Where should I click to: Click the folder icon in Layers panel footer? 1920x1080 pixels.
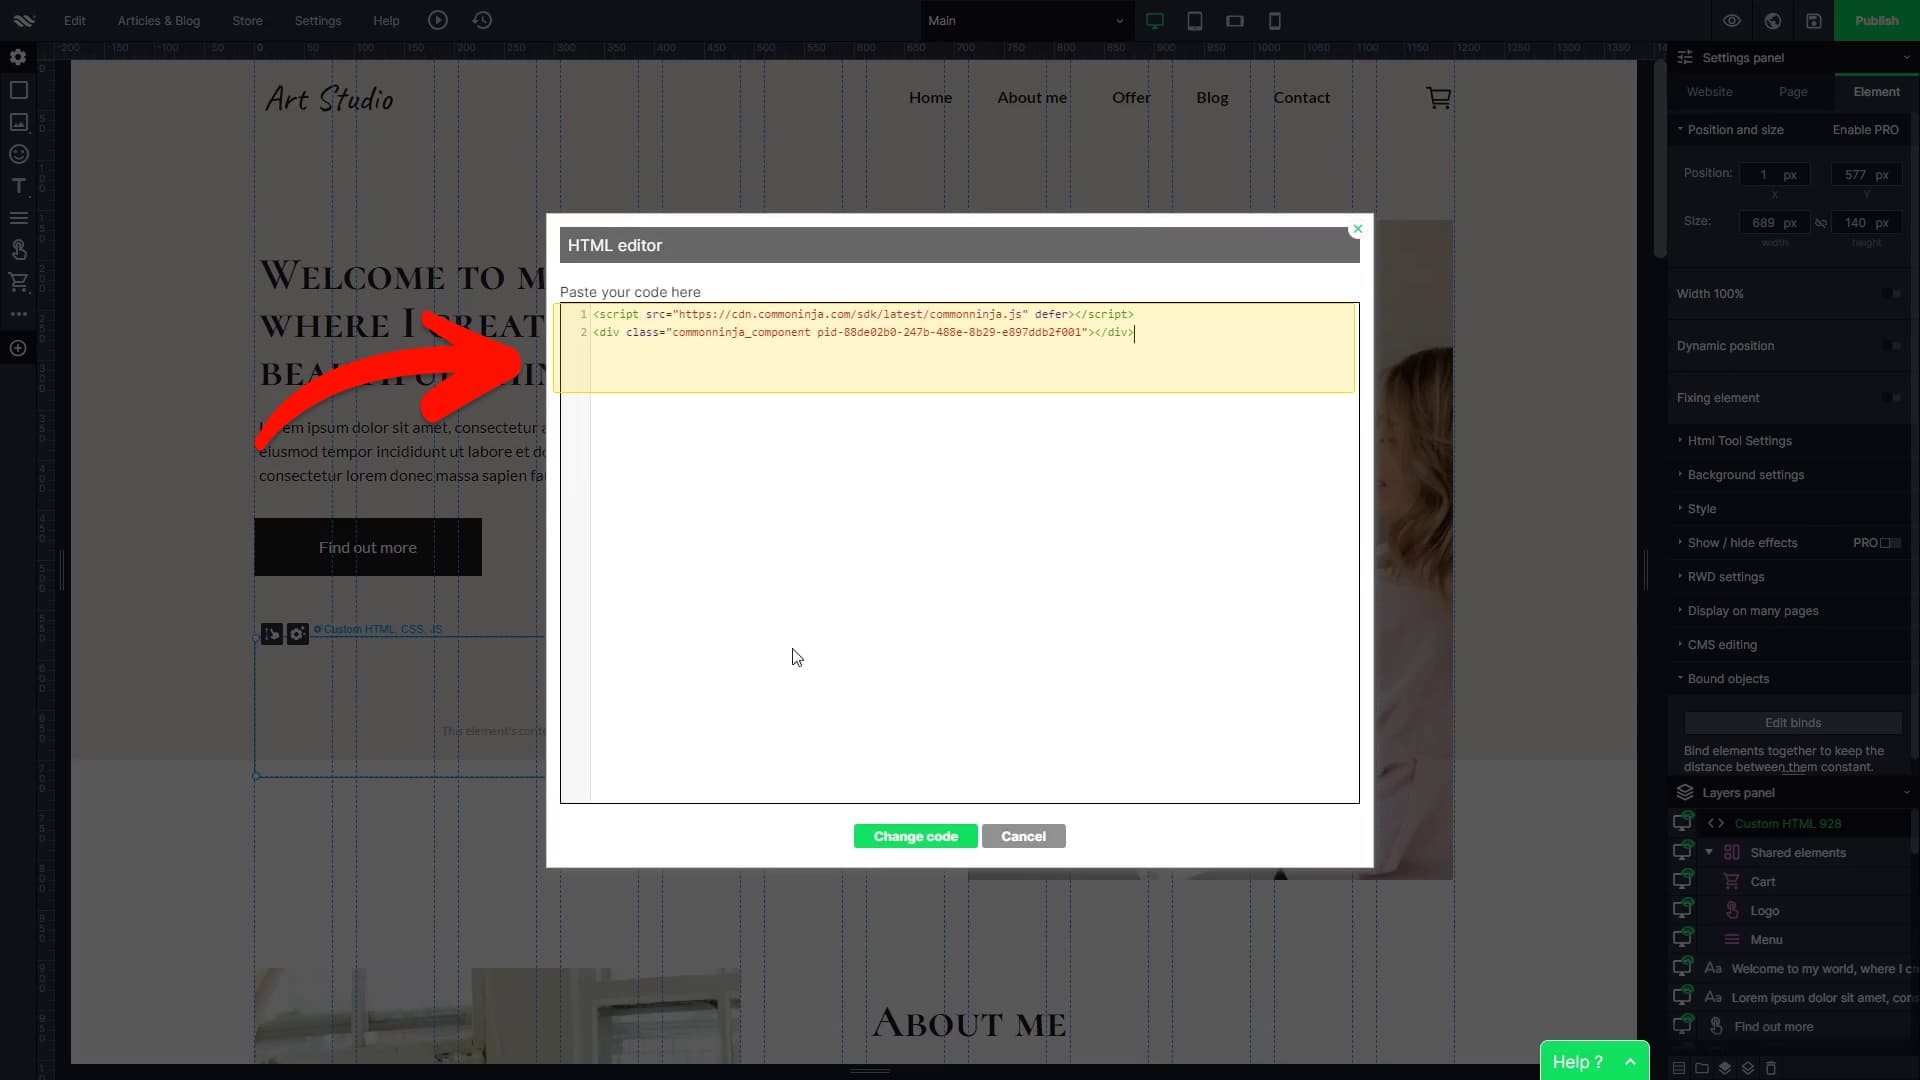coord(1702,1068)
